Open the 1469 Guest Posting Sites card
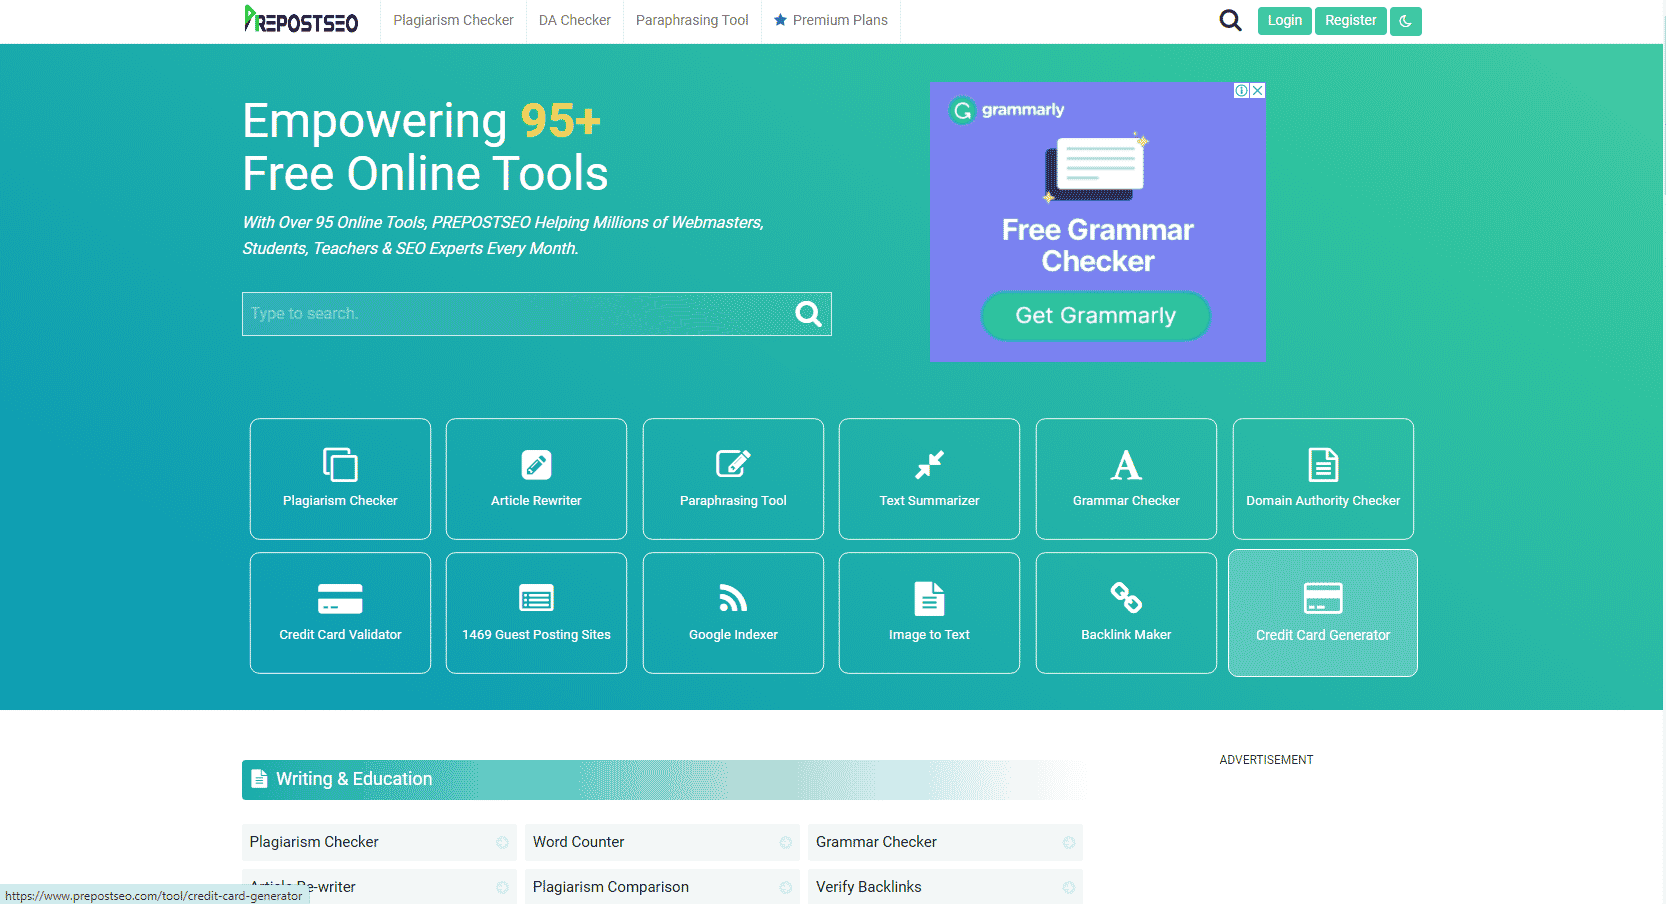 536,613
